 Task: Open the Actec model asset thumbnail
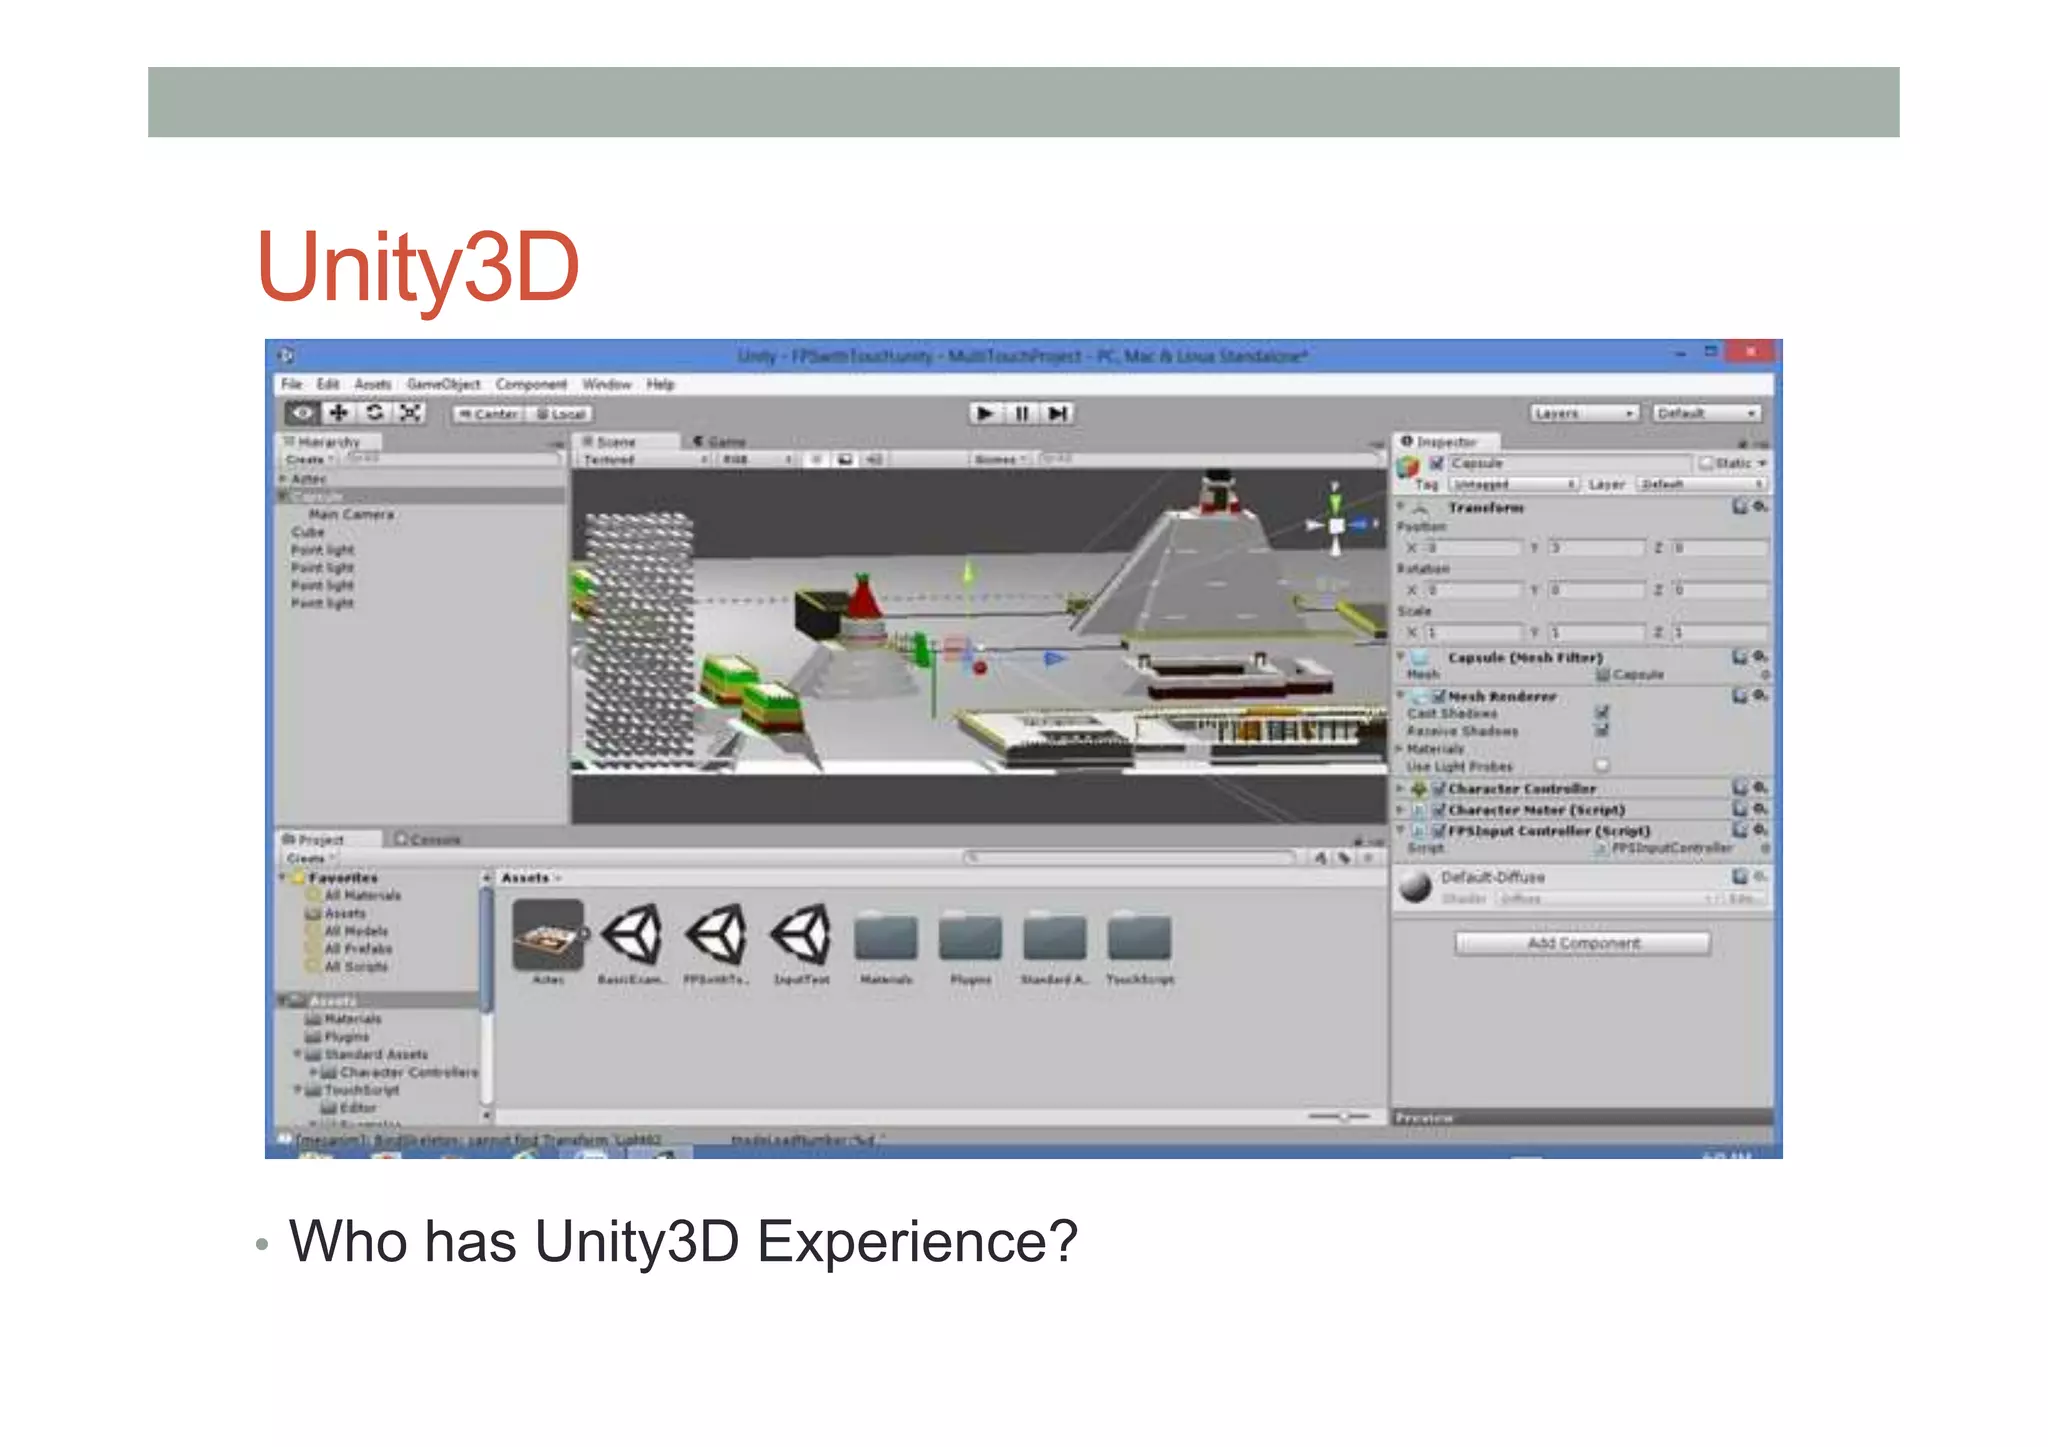[548, 935]
